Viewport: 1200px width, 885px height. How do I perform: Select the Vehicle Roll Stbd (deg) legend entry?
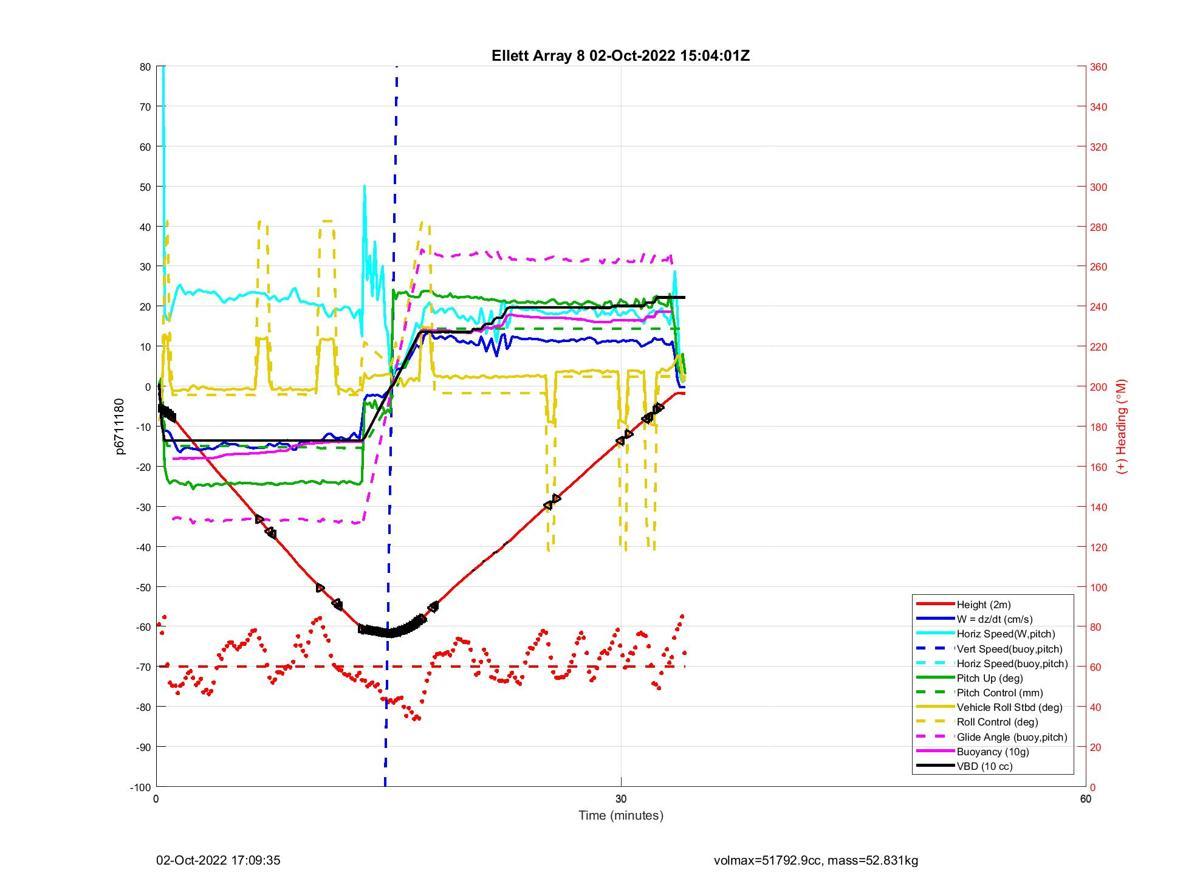point(989,707)
